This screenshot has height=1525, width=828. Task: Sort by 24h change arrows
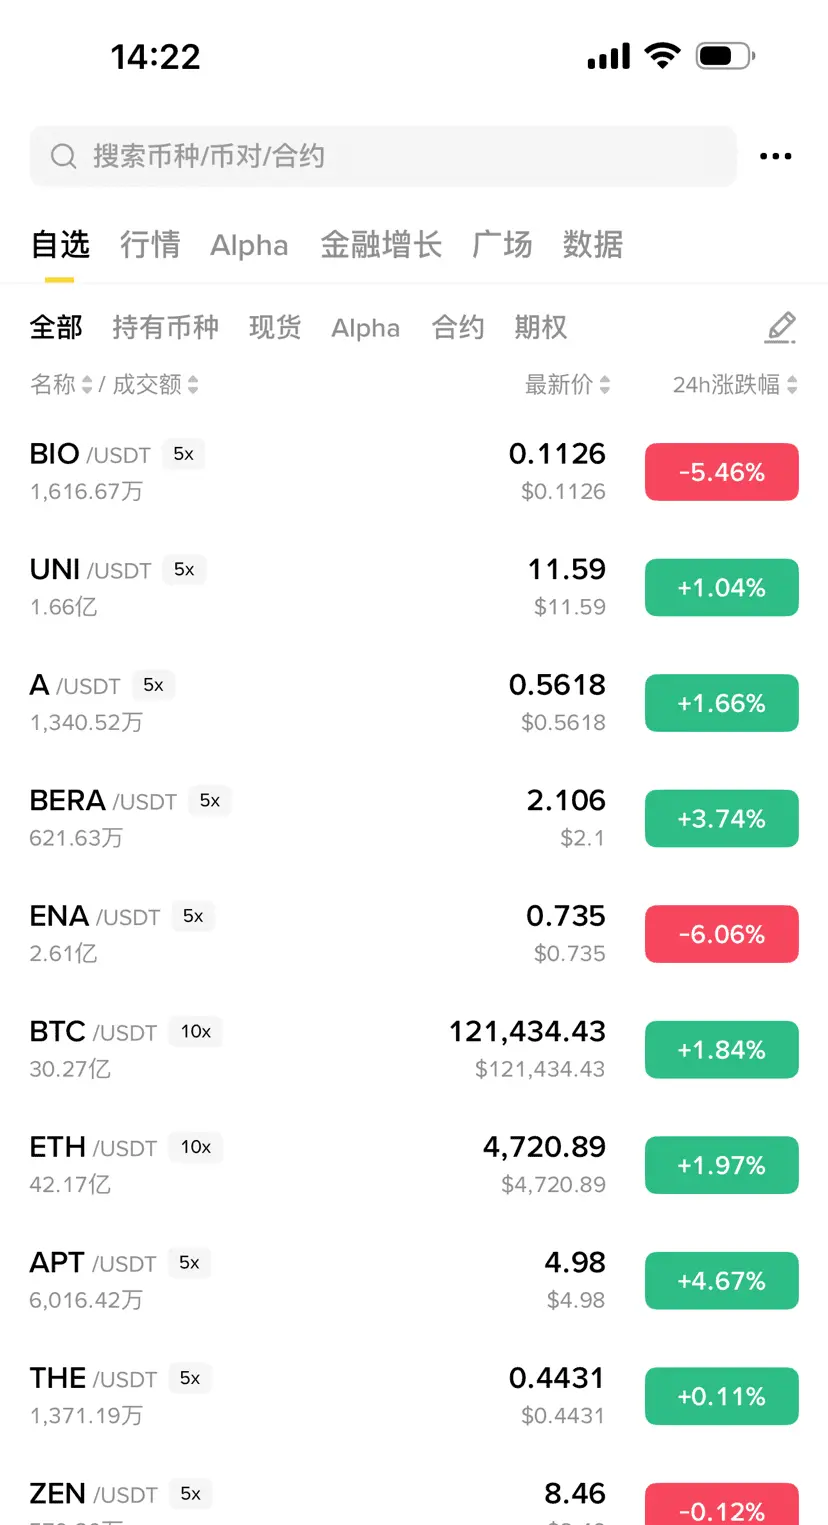coord(792,385)
